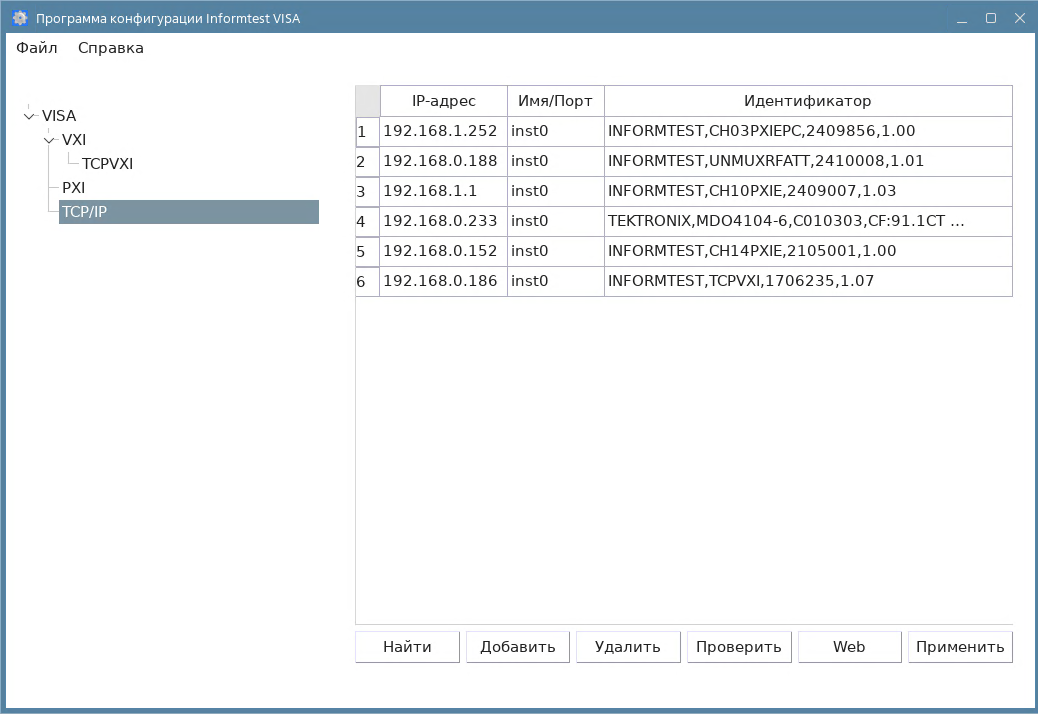
Task: Click the Проверить button
Action: [739, 647]
